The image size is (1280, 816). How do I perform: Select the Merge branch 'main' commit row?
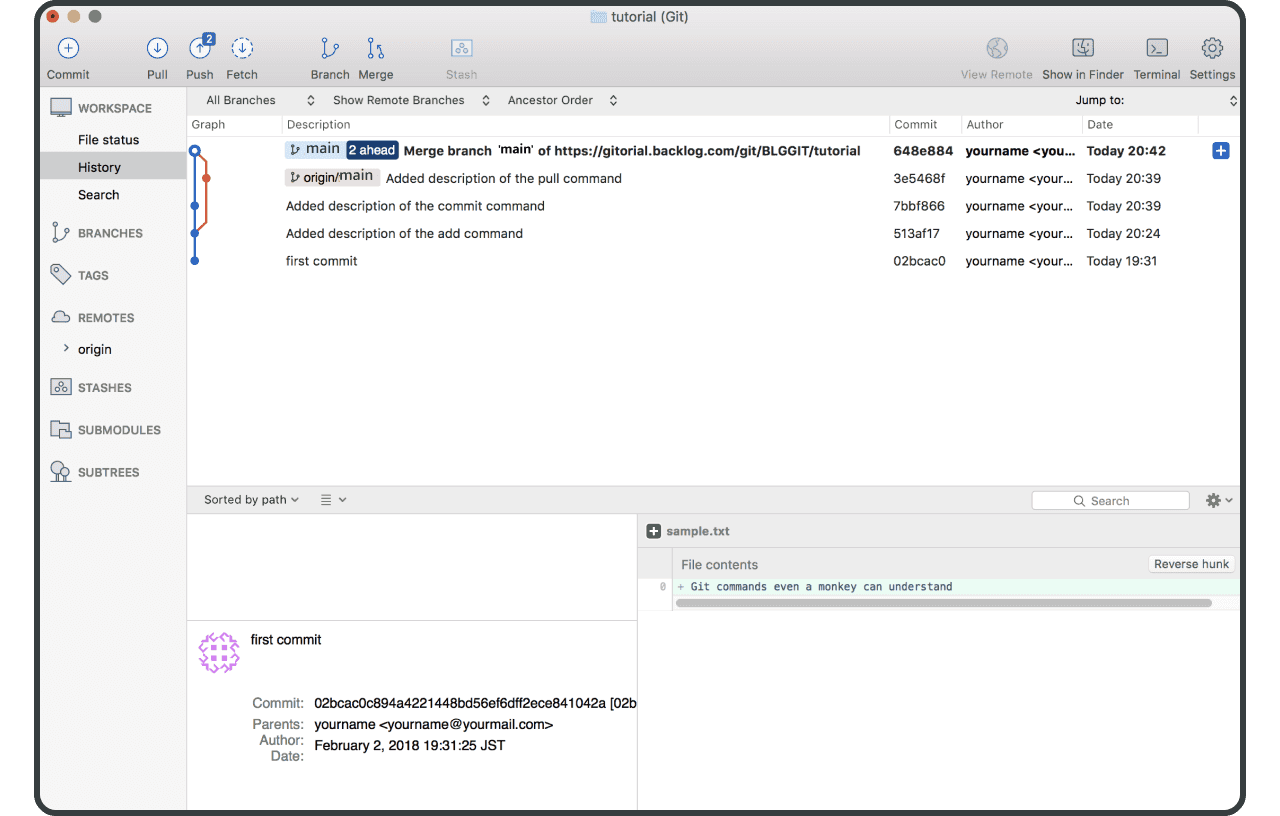[x=713, y=151]
